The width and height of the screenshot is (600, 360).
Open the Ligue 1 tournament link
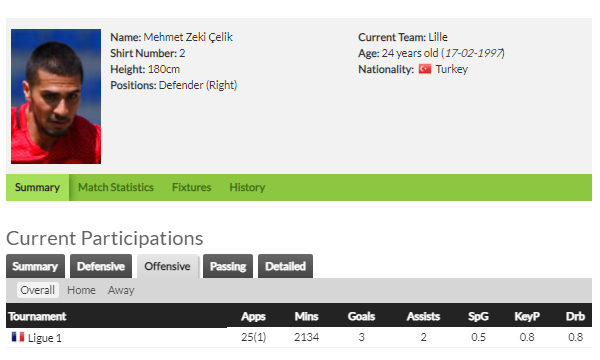pyautogui.click(x=44, y=338)
